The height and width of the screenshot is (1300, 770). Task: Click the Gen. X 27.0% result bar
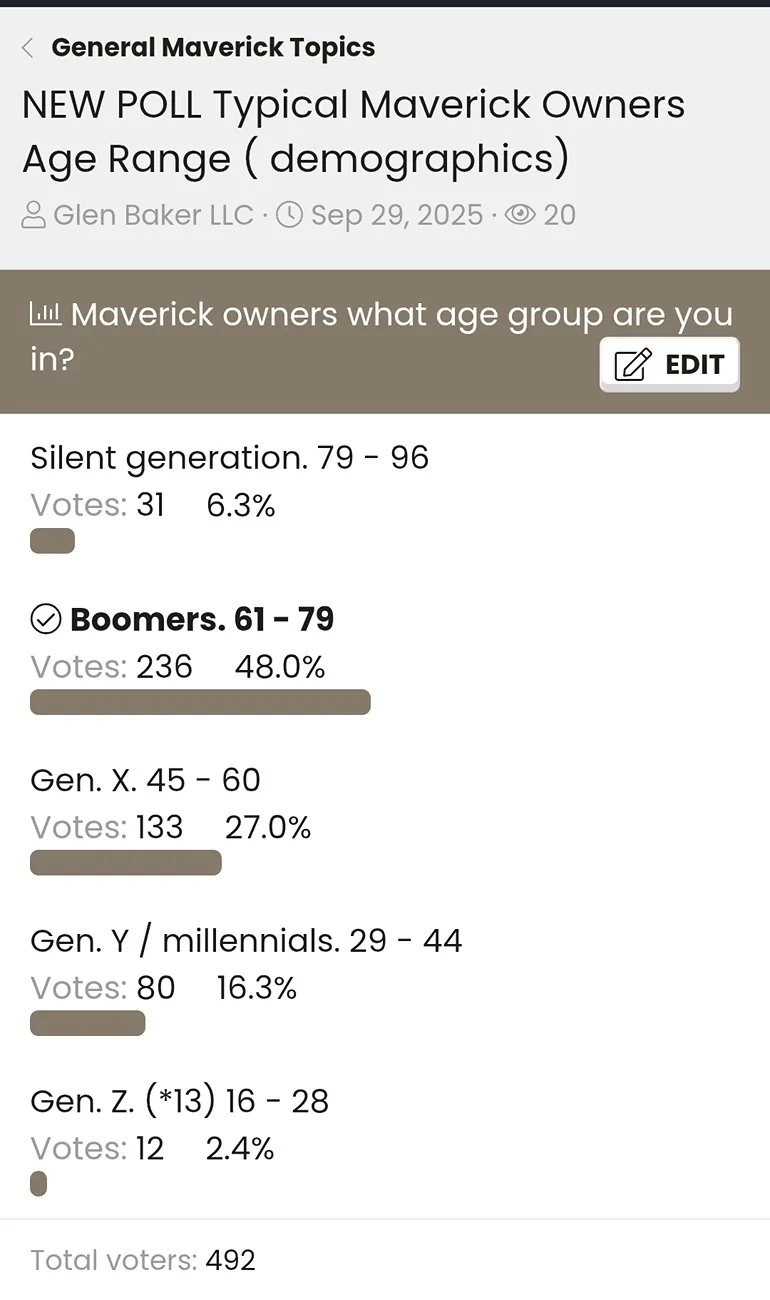[x=126, y=863]
